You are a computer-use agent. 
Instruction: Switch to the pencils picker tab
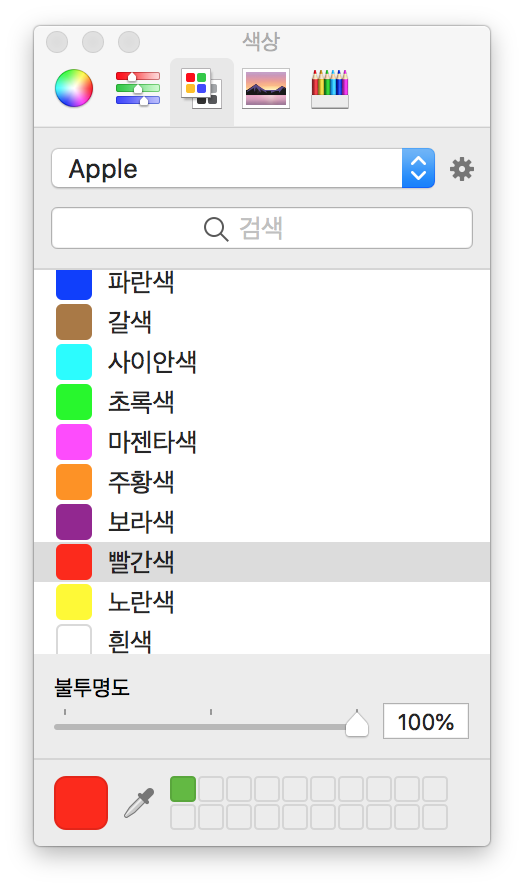pos(330,89)
